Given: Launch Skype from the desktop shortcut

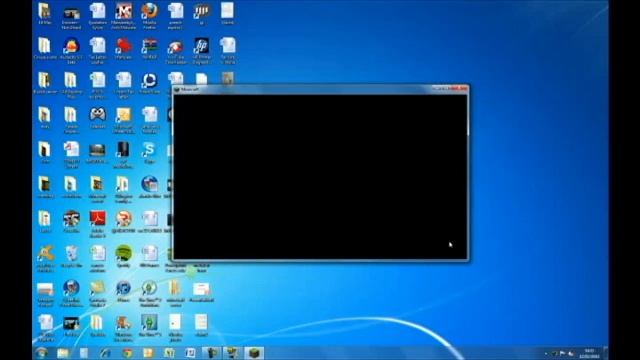Looking at the screenshot, I should coord(149,153).
